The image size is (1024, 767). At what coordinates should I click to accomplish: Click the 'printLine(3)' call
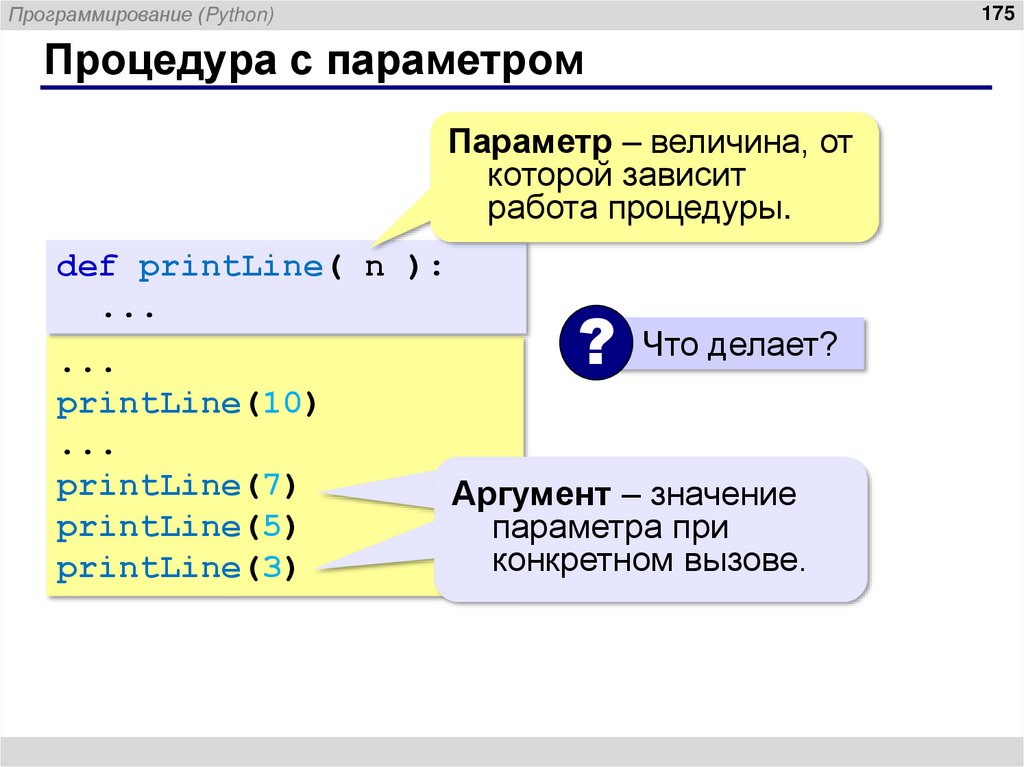point(176,568)
